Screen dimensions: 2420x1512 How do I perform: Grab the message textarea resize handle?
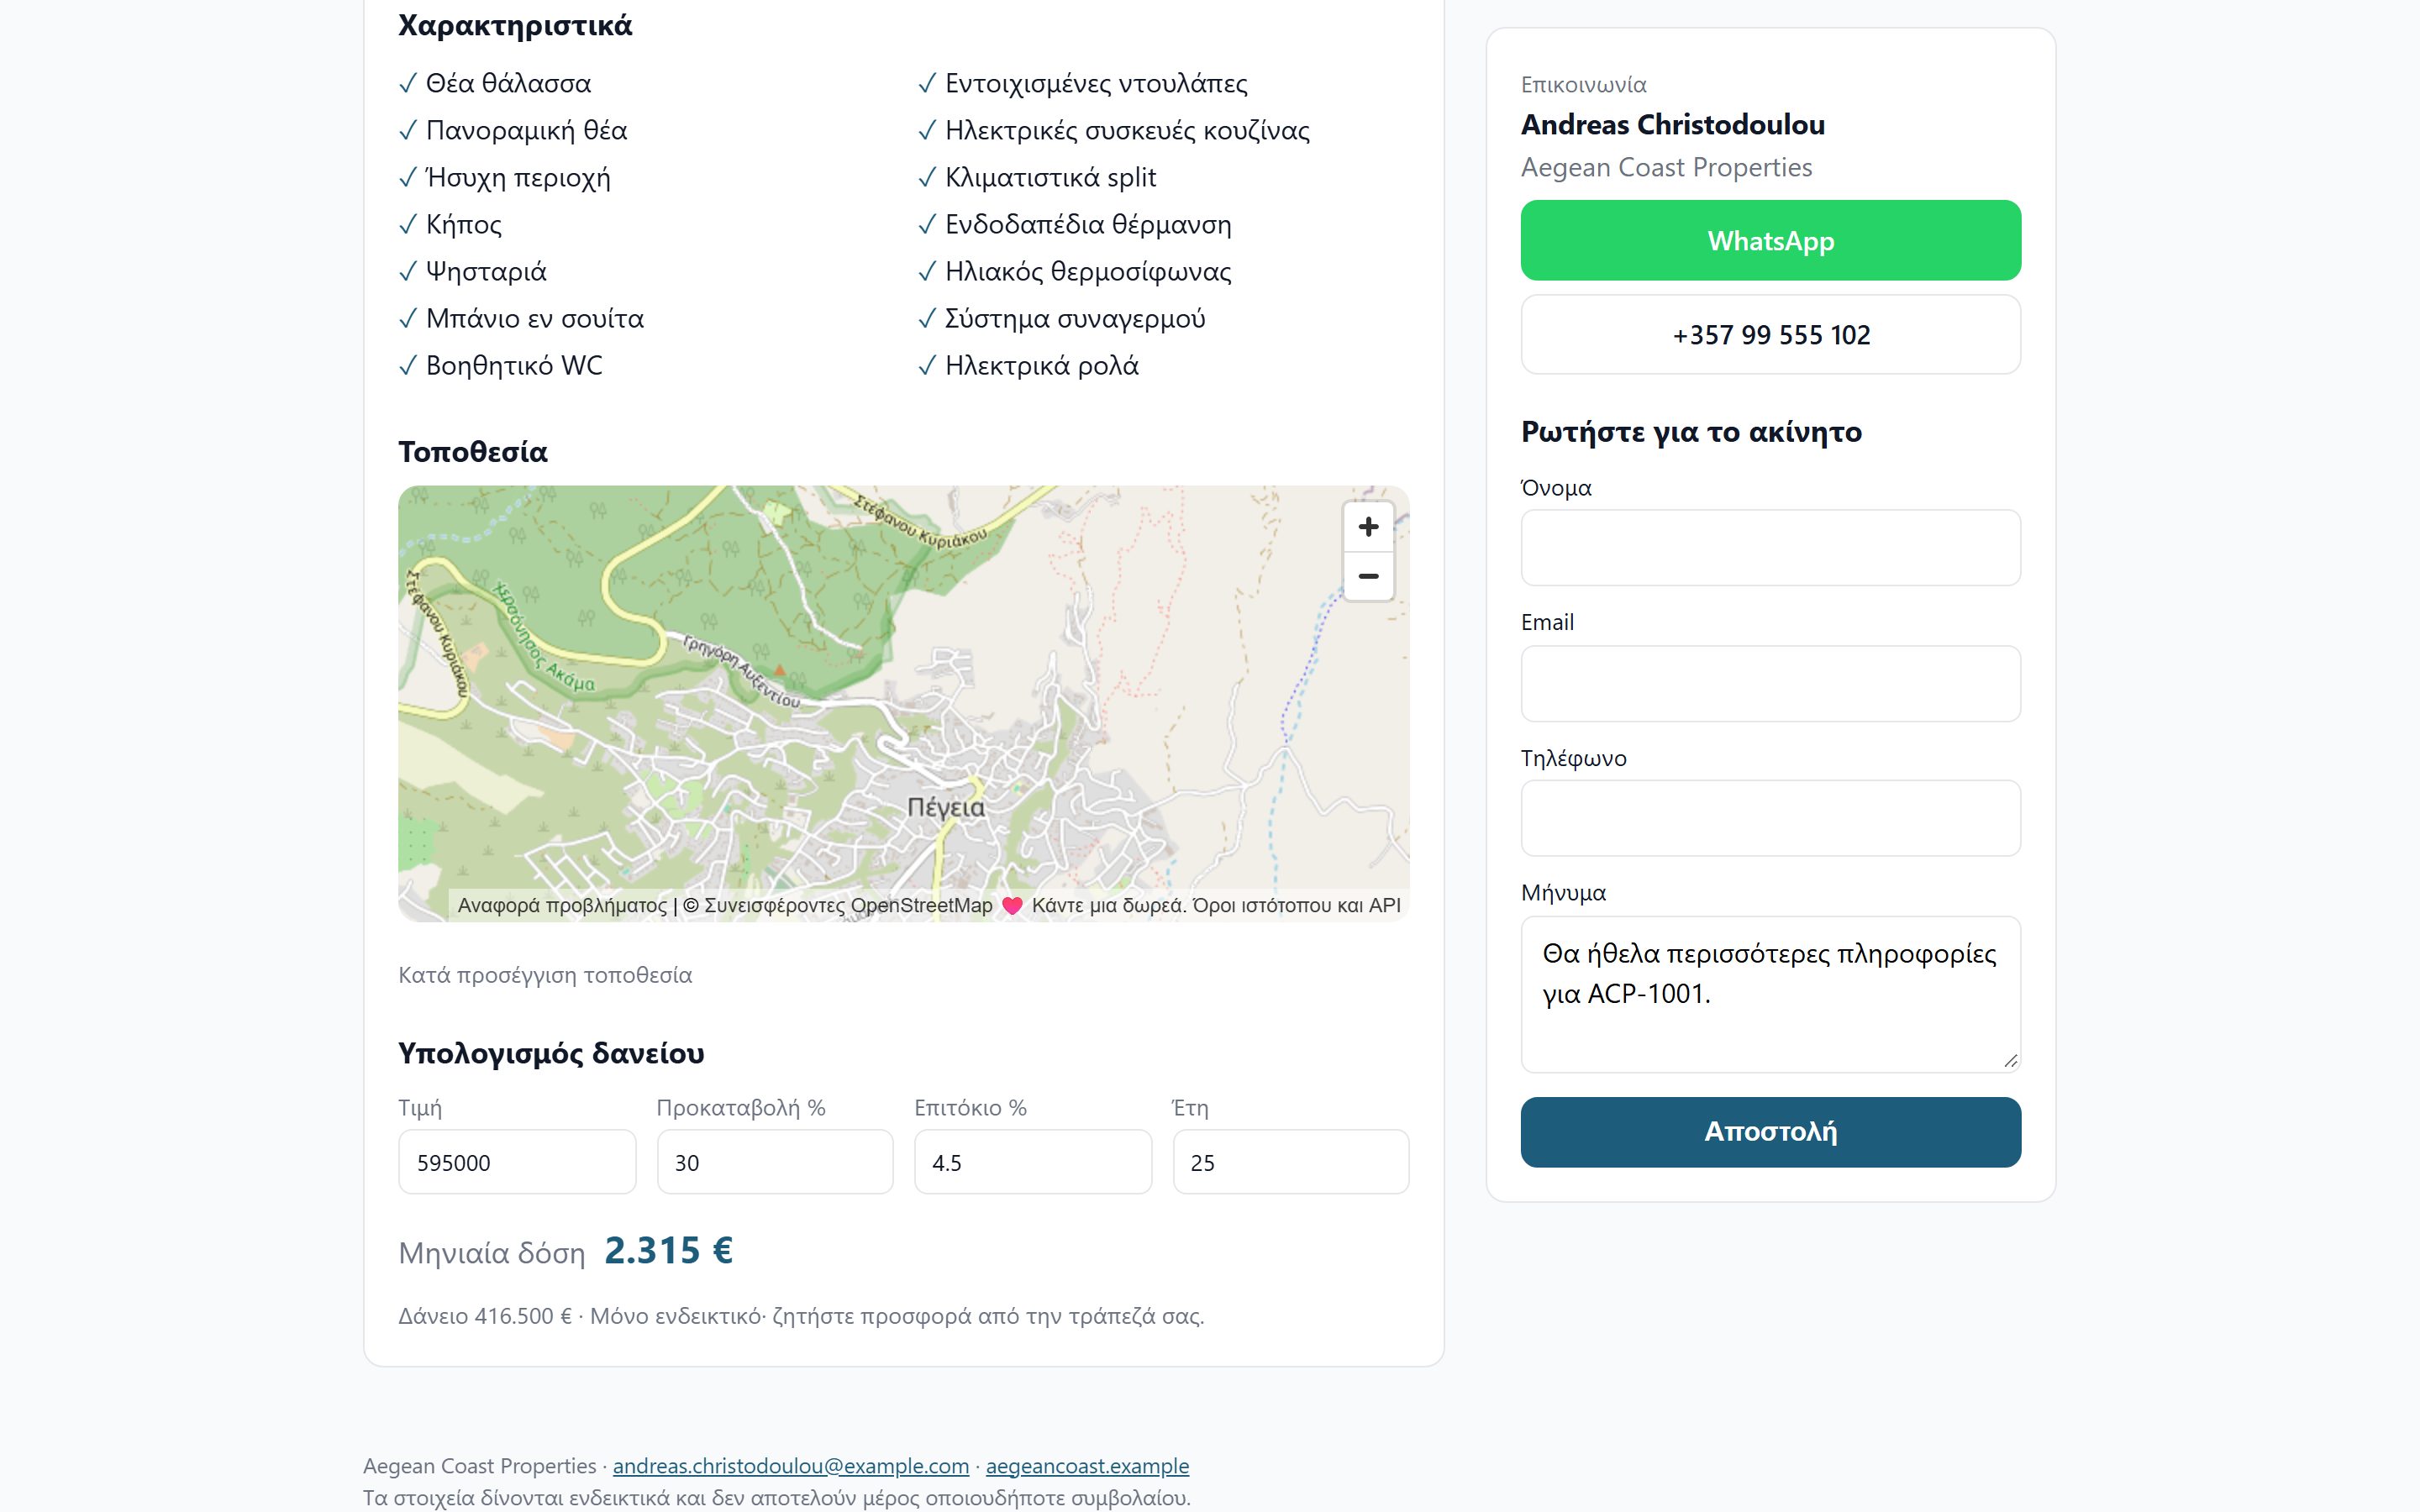pos(2010,1061)
